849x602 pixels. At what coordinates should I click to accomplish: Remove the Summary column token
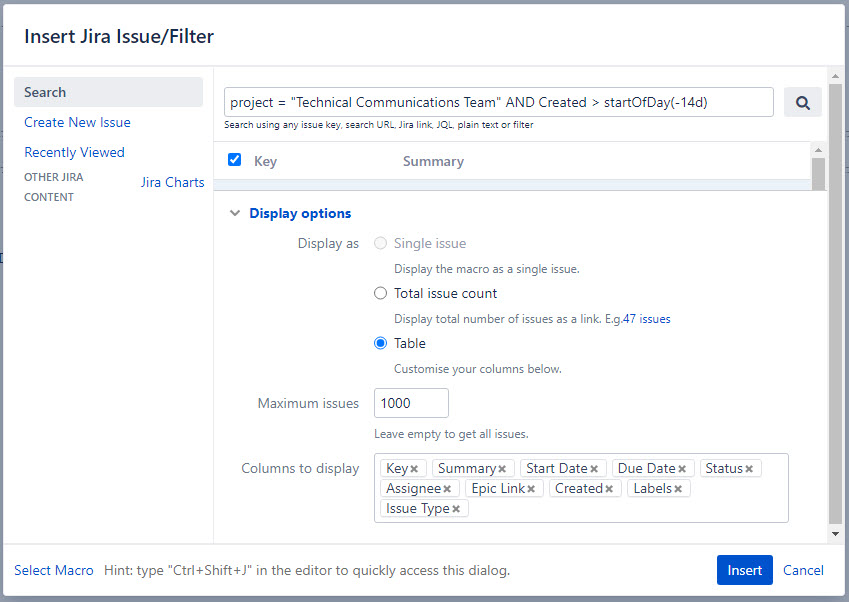(x=500, y=467)
